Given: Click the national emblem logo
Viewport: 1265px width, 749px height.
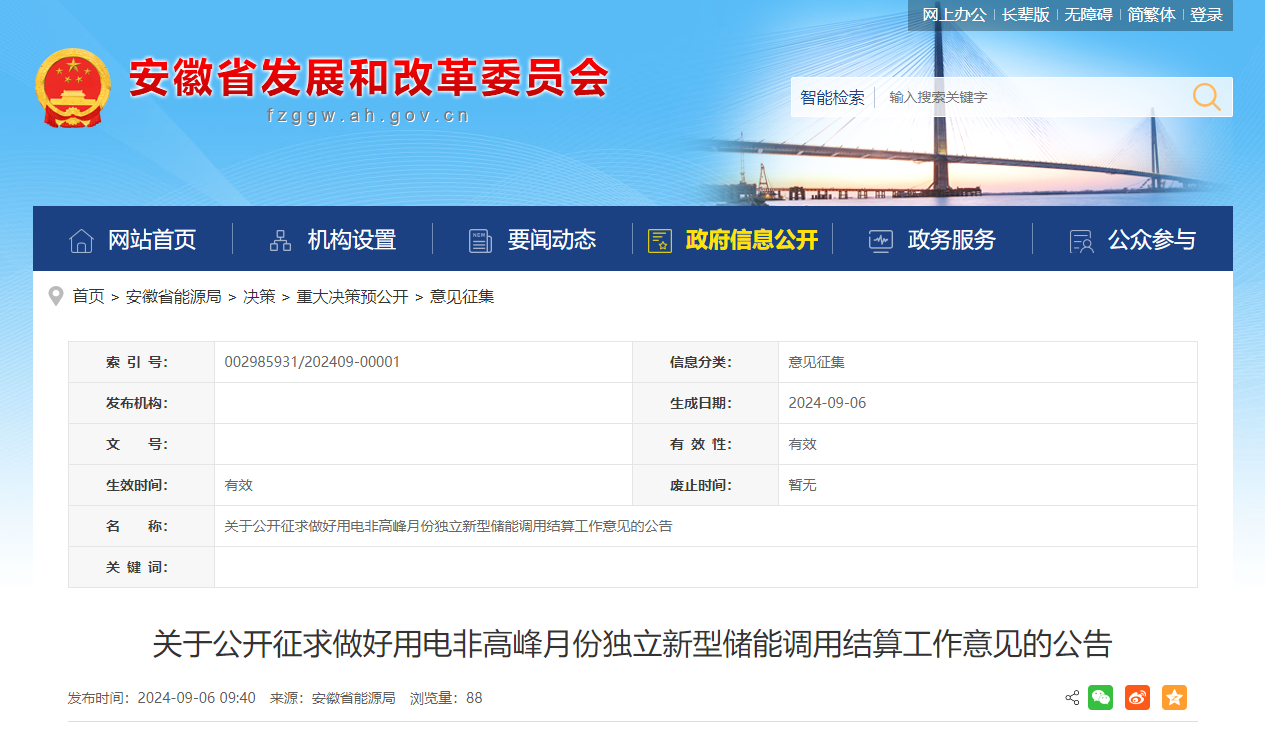Looking at the screenshot, I should 72,88.
